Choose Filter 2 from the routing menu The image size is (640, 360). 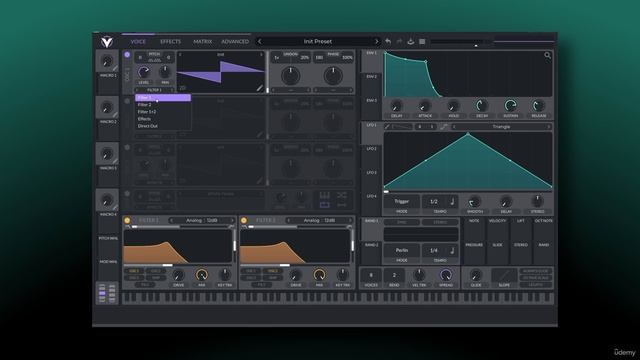tap(163, 105)
